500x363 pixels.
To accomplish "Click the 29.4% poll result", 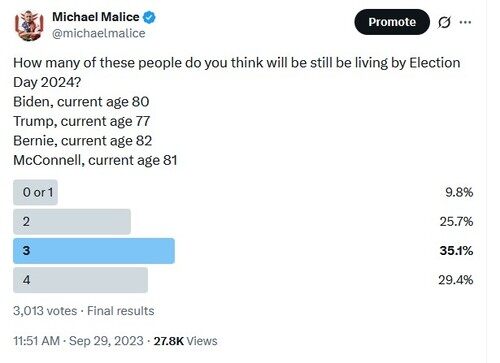I will (456, 280).
